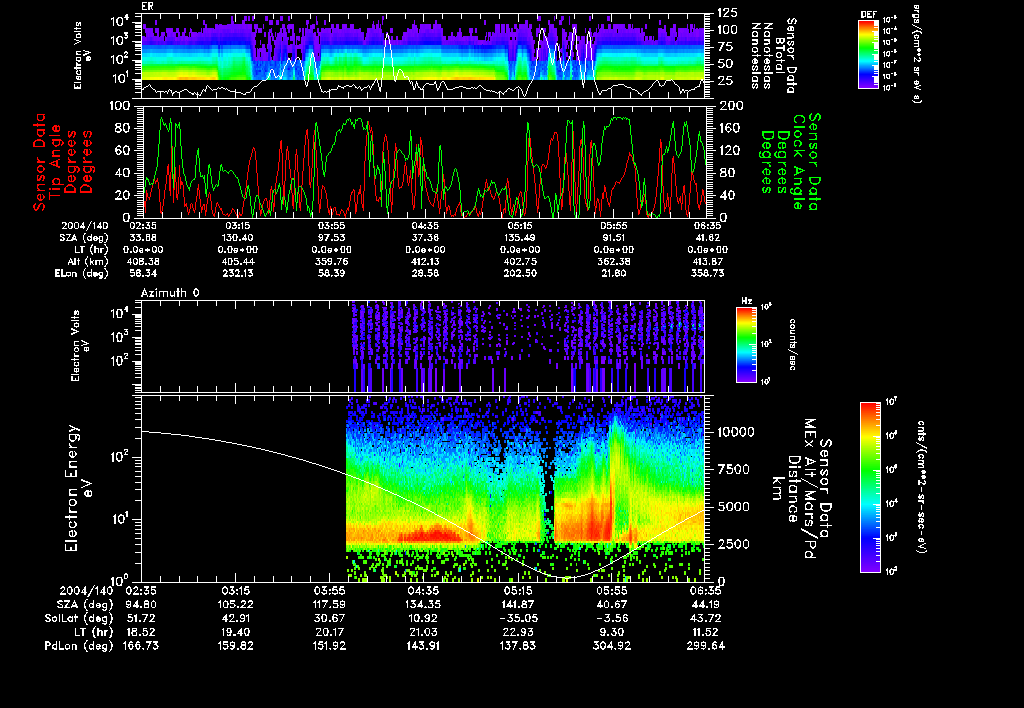1024x708 pixels.
Task: Click the altitude value 412.13
Action: point(425,261)
